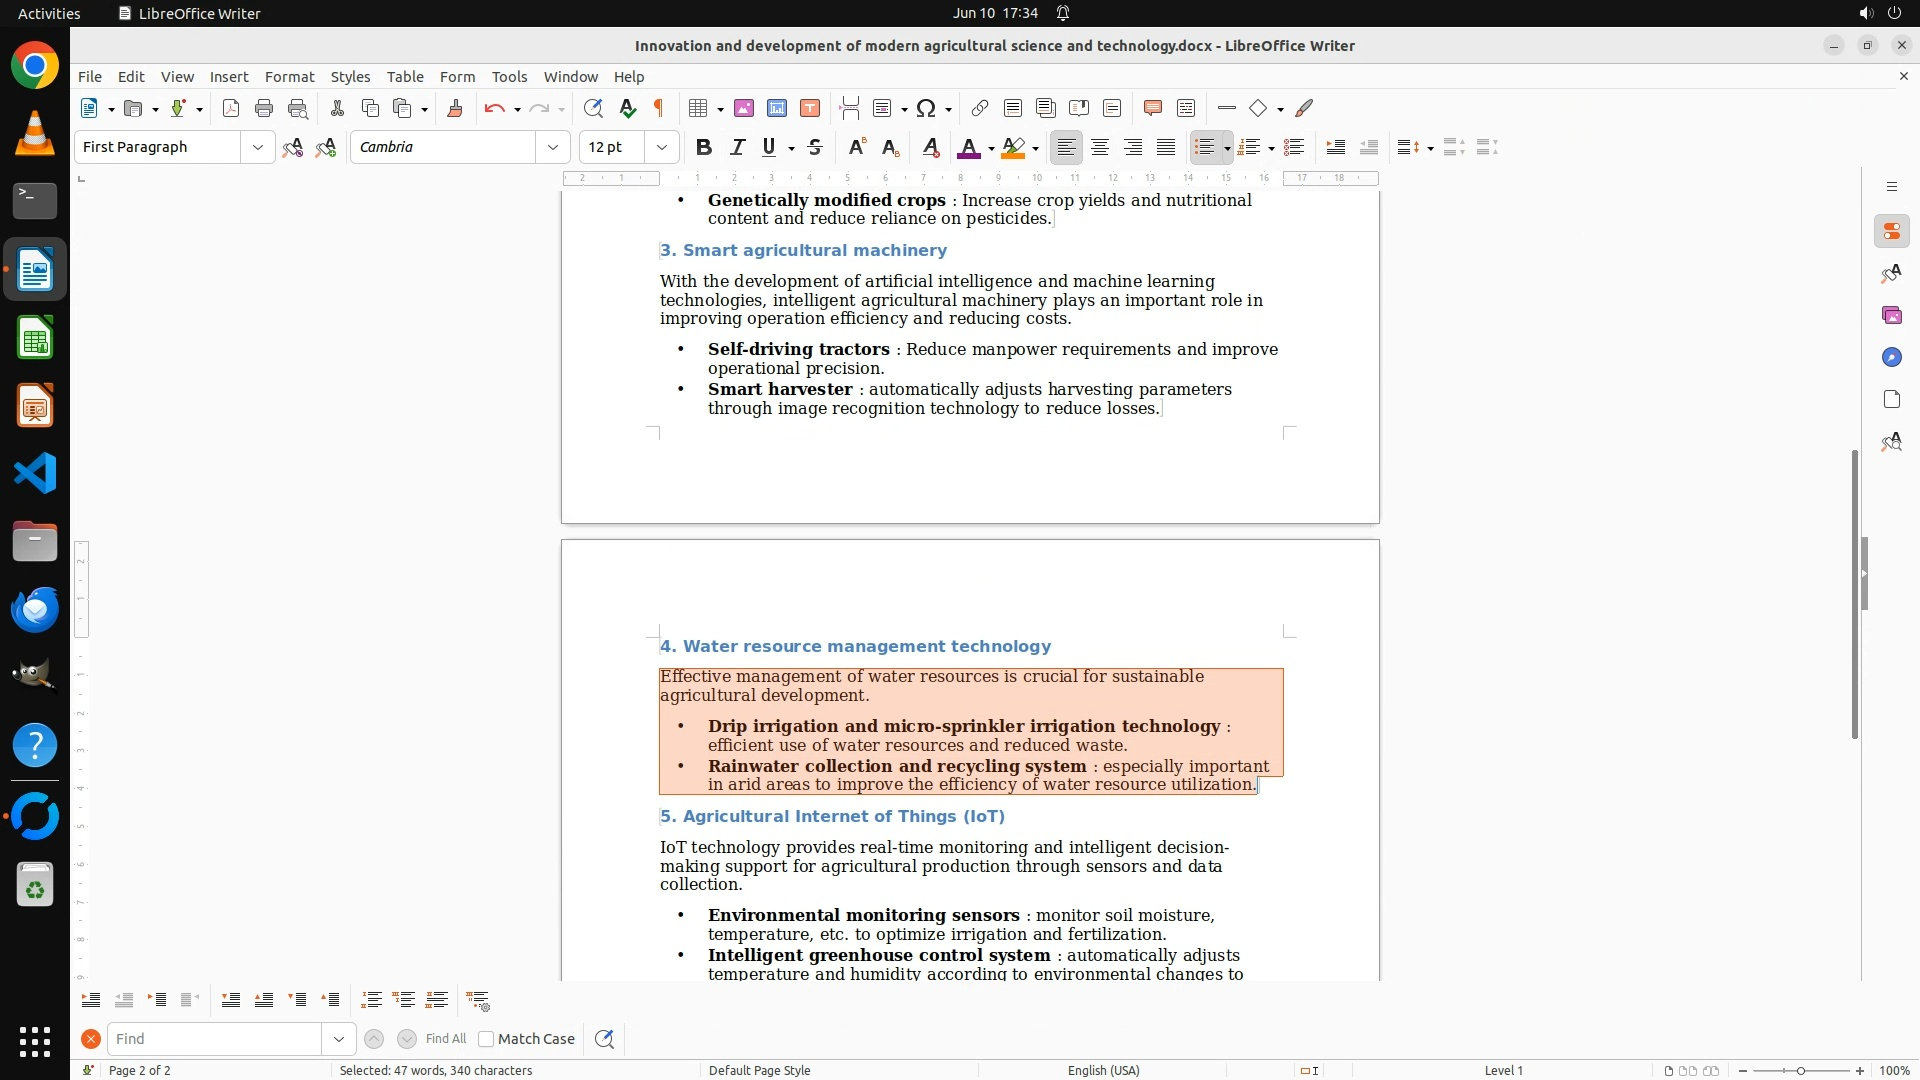Click the zoom slider in status bar
Screen dimensions: 1920x1080
point(1800,1070)
